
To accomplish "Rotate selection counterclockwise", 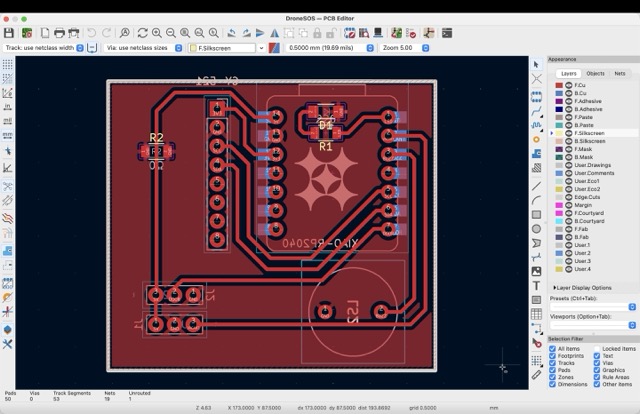I will pos(231,33).
